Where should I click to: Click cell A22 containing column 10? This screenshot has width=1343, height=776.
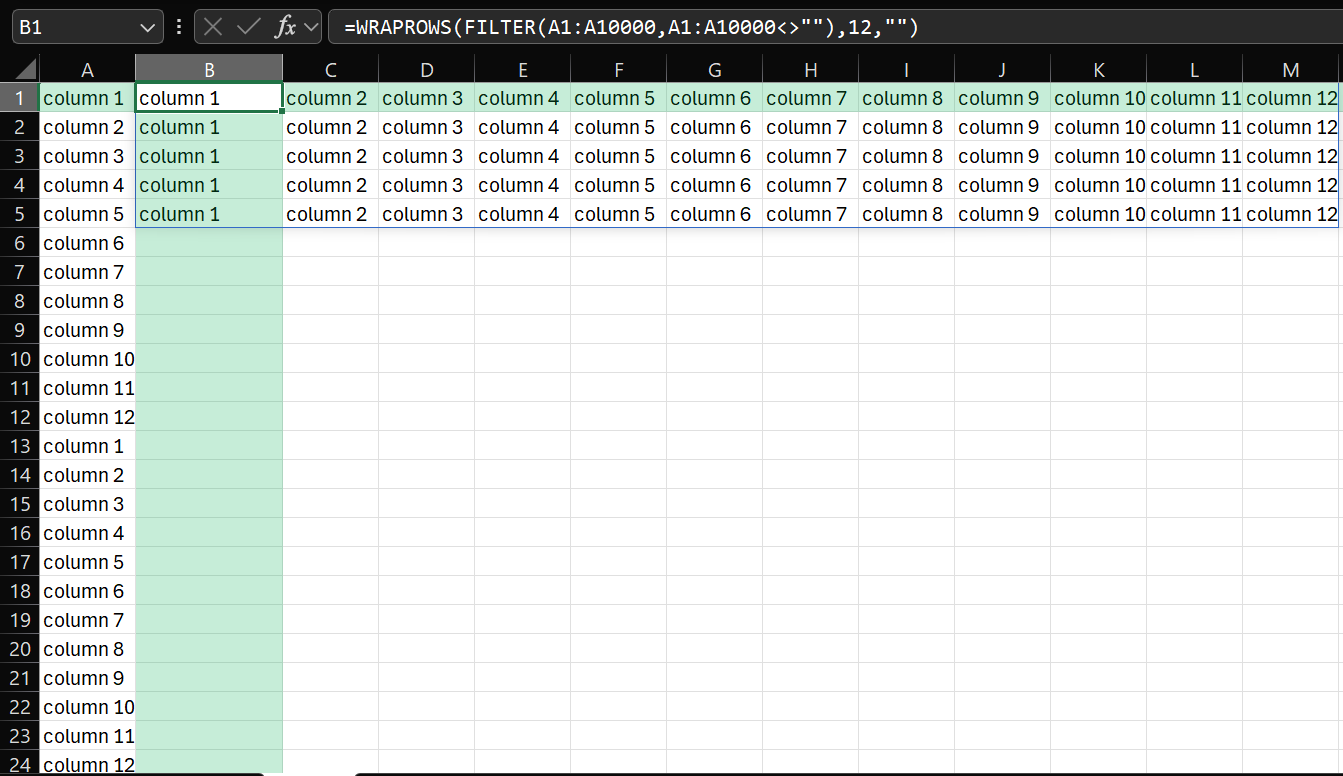(88, 707)
